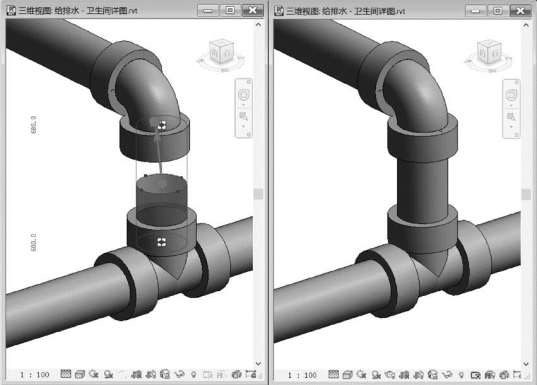This screenshot has width=537, height=385.
Task: Toggle Temporary Hide/Isolate glasses in left view
Action: 179,375
